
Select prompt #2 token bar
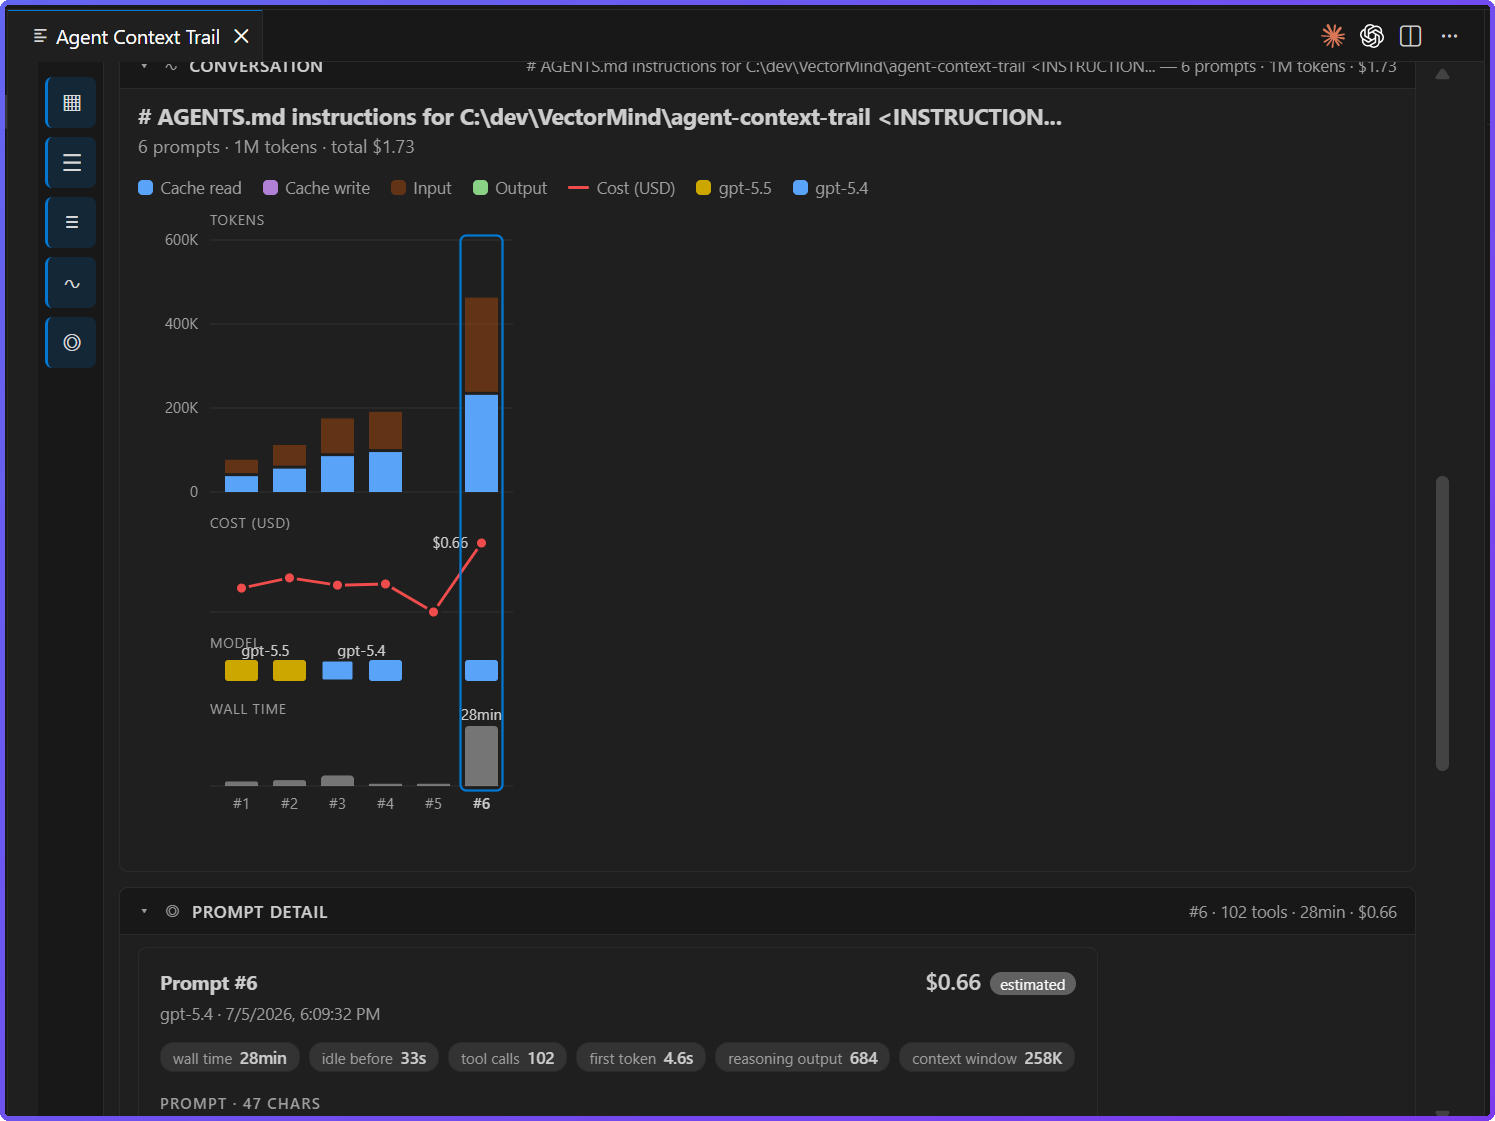coord(289,469)
